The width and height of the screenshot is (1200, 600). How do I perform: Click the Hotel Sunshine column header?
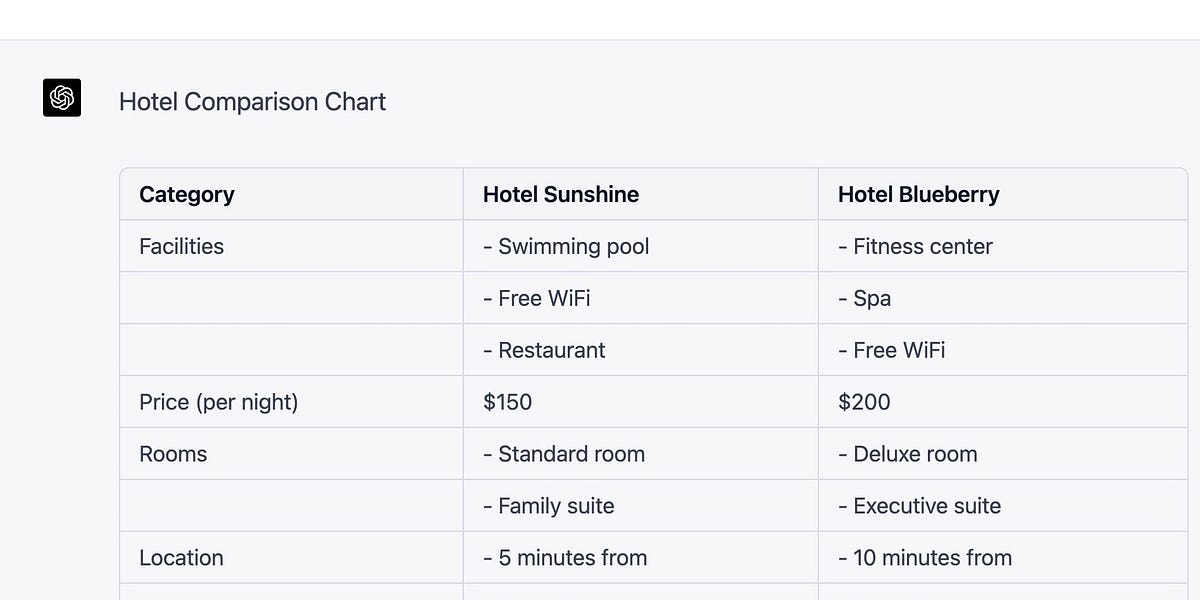click(x=561, y=194)
